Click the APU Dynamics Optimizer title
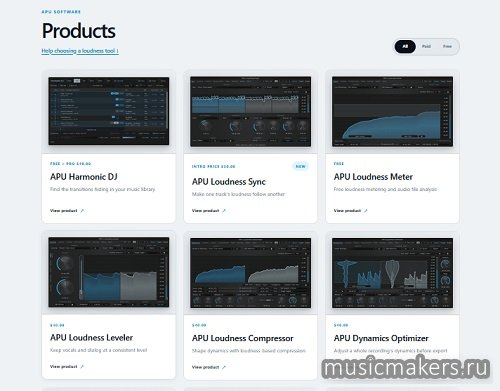 pyautogui.click(x=381, y=338)
